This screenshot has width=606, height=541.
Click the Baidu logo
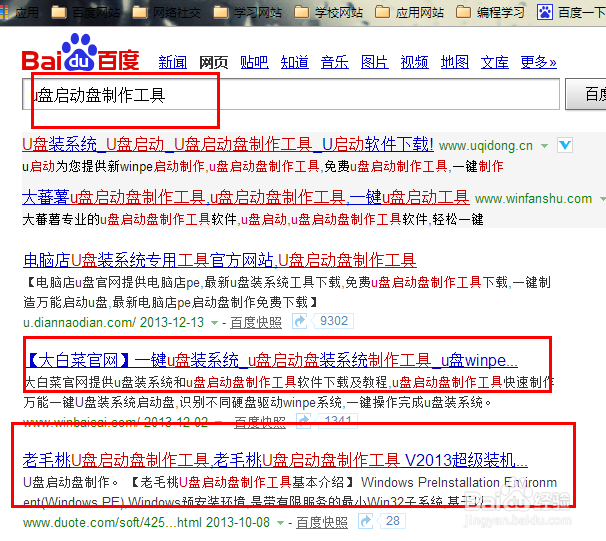[x=80, y=53]
